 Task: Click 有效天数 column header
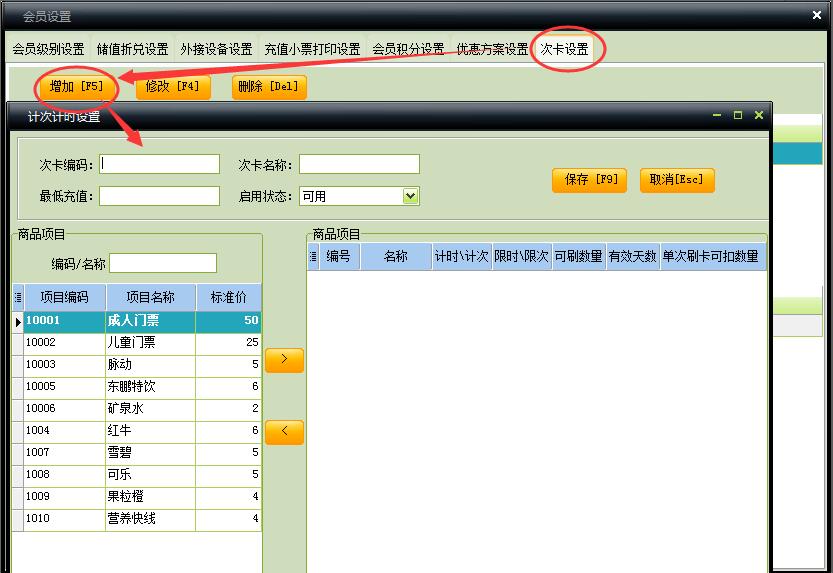(x=633, y=256)
